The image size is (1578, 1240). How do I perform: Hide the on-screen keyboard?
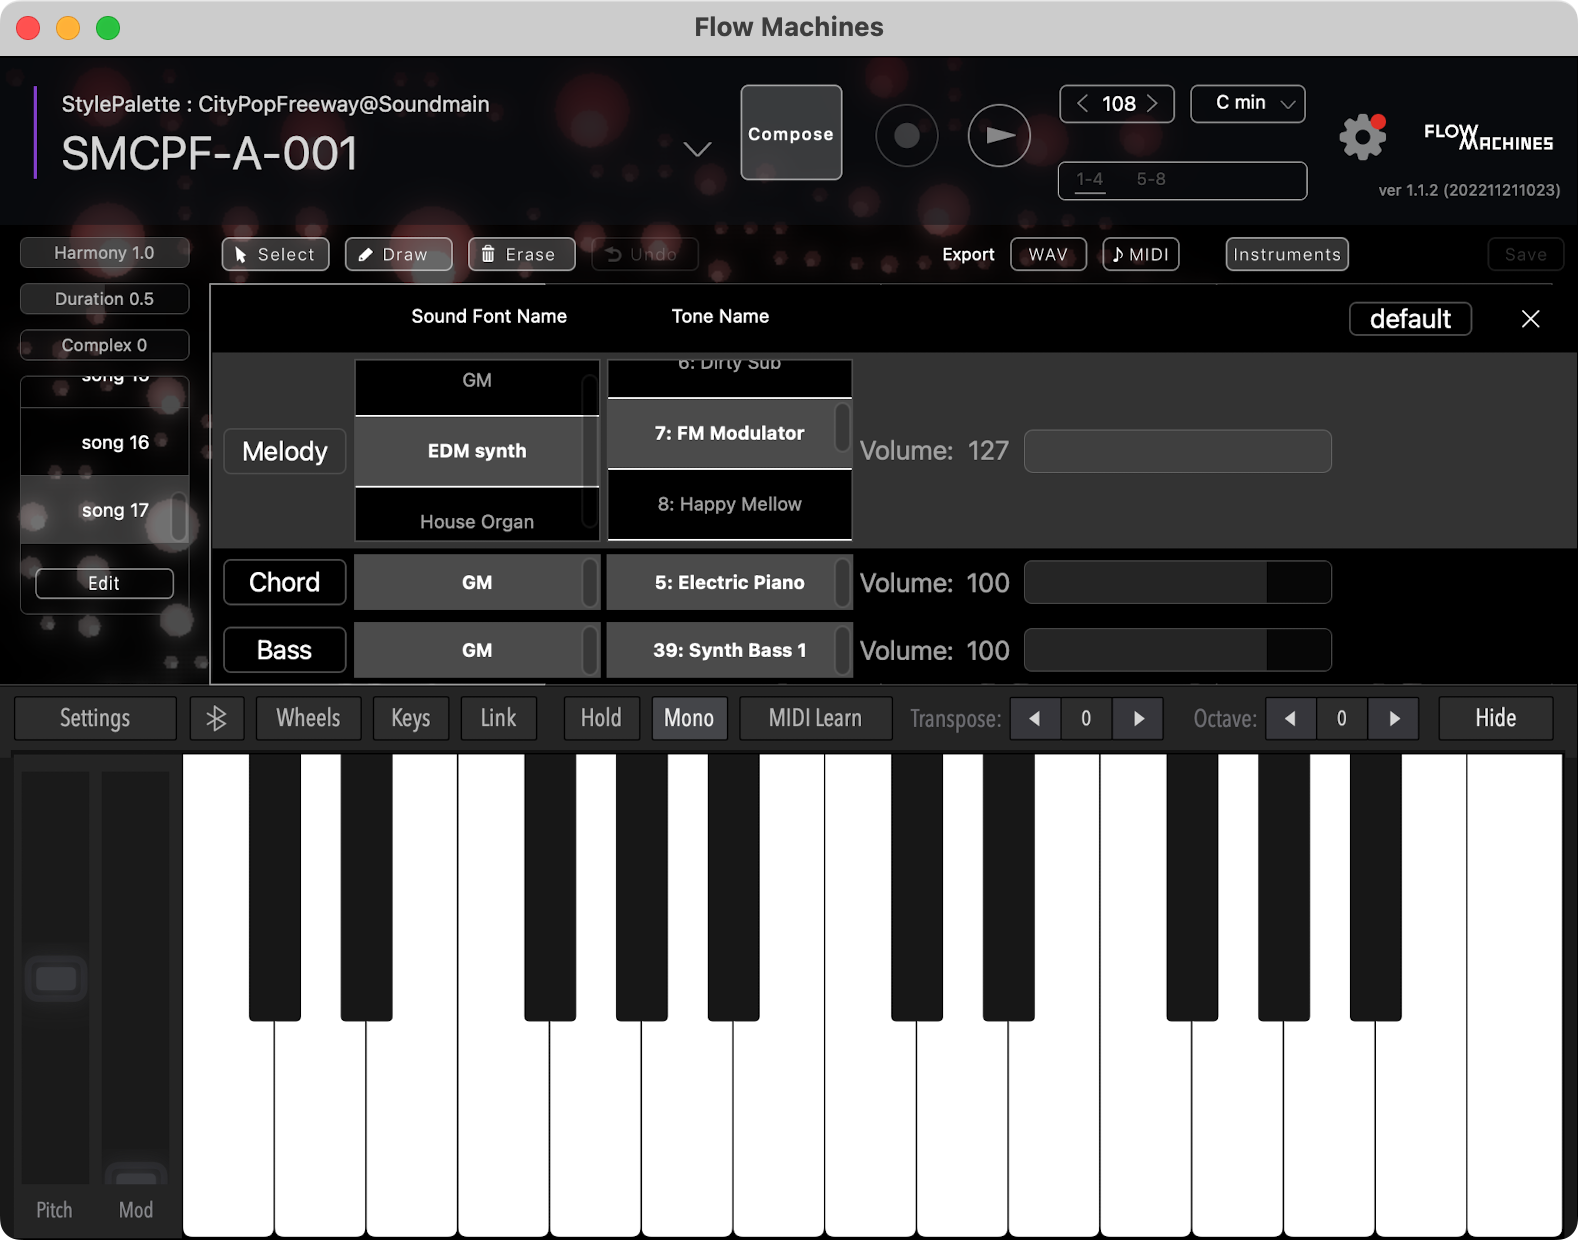(1496, 718)
